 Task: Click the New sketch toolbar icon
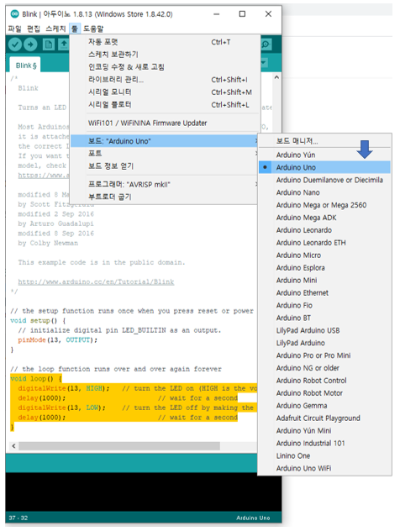click(49, 44)
